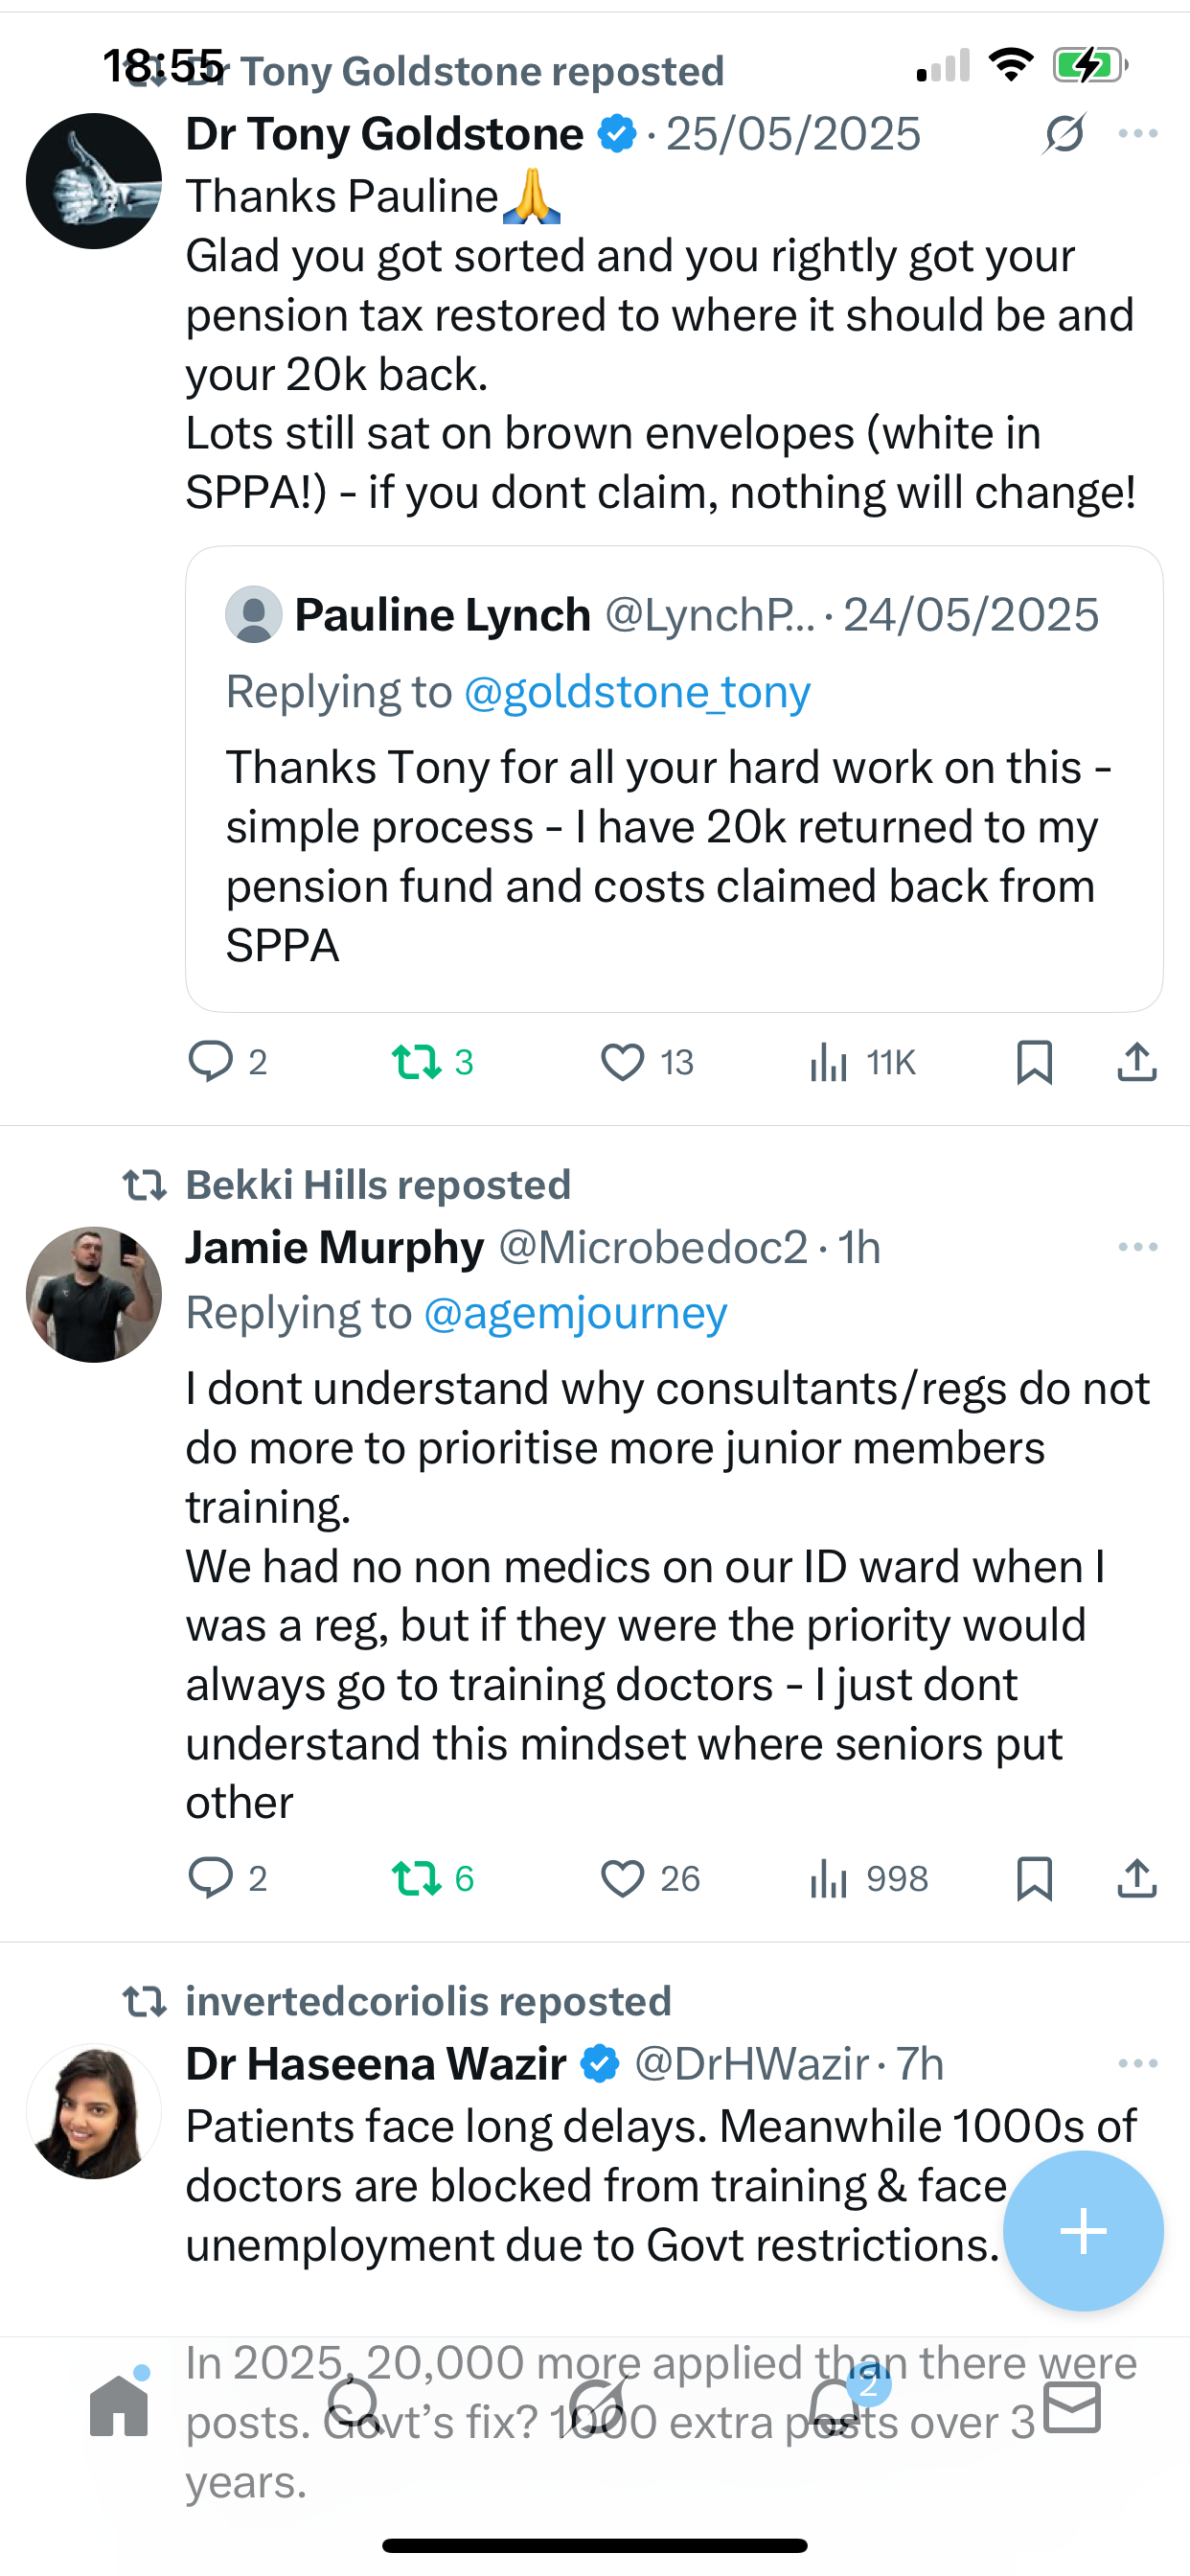Open the @agemjourney reply link
Screen dimensions: 1190x2576
(575, 1313)
